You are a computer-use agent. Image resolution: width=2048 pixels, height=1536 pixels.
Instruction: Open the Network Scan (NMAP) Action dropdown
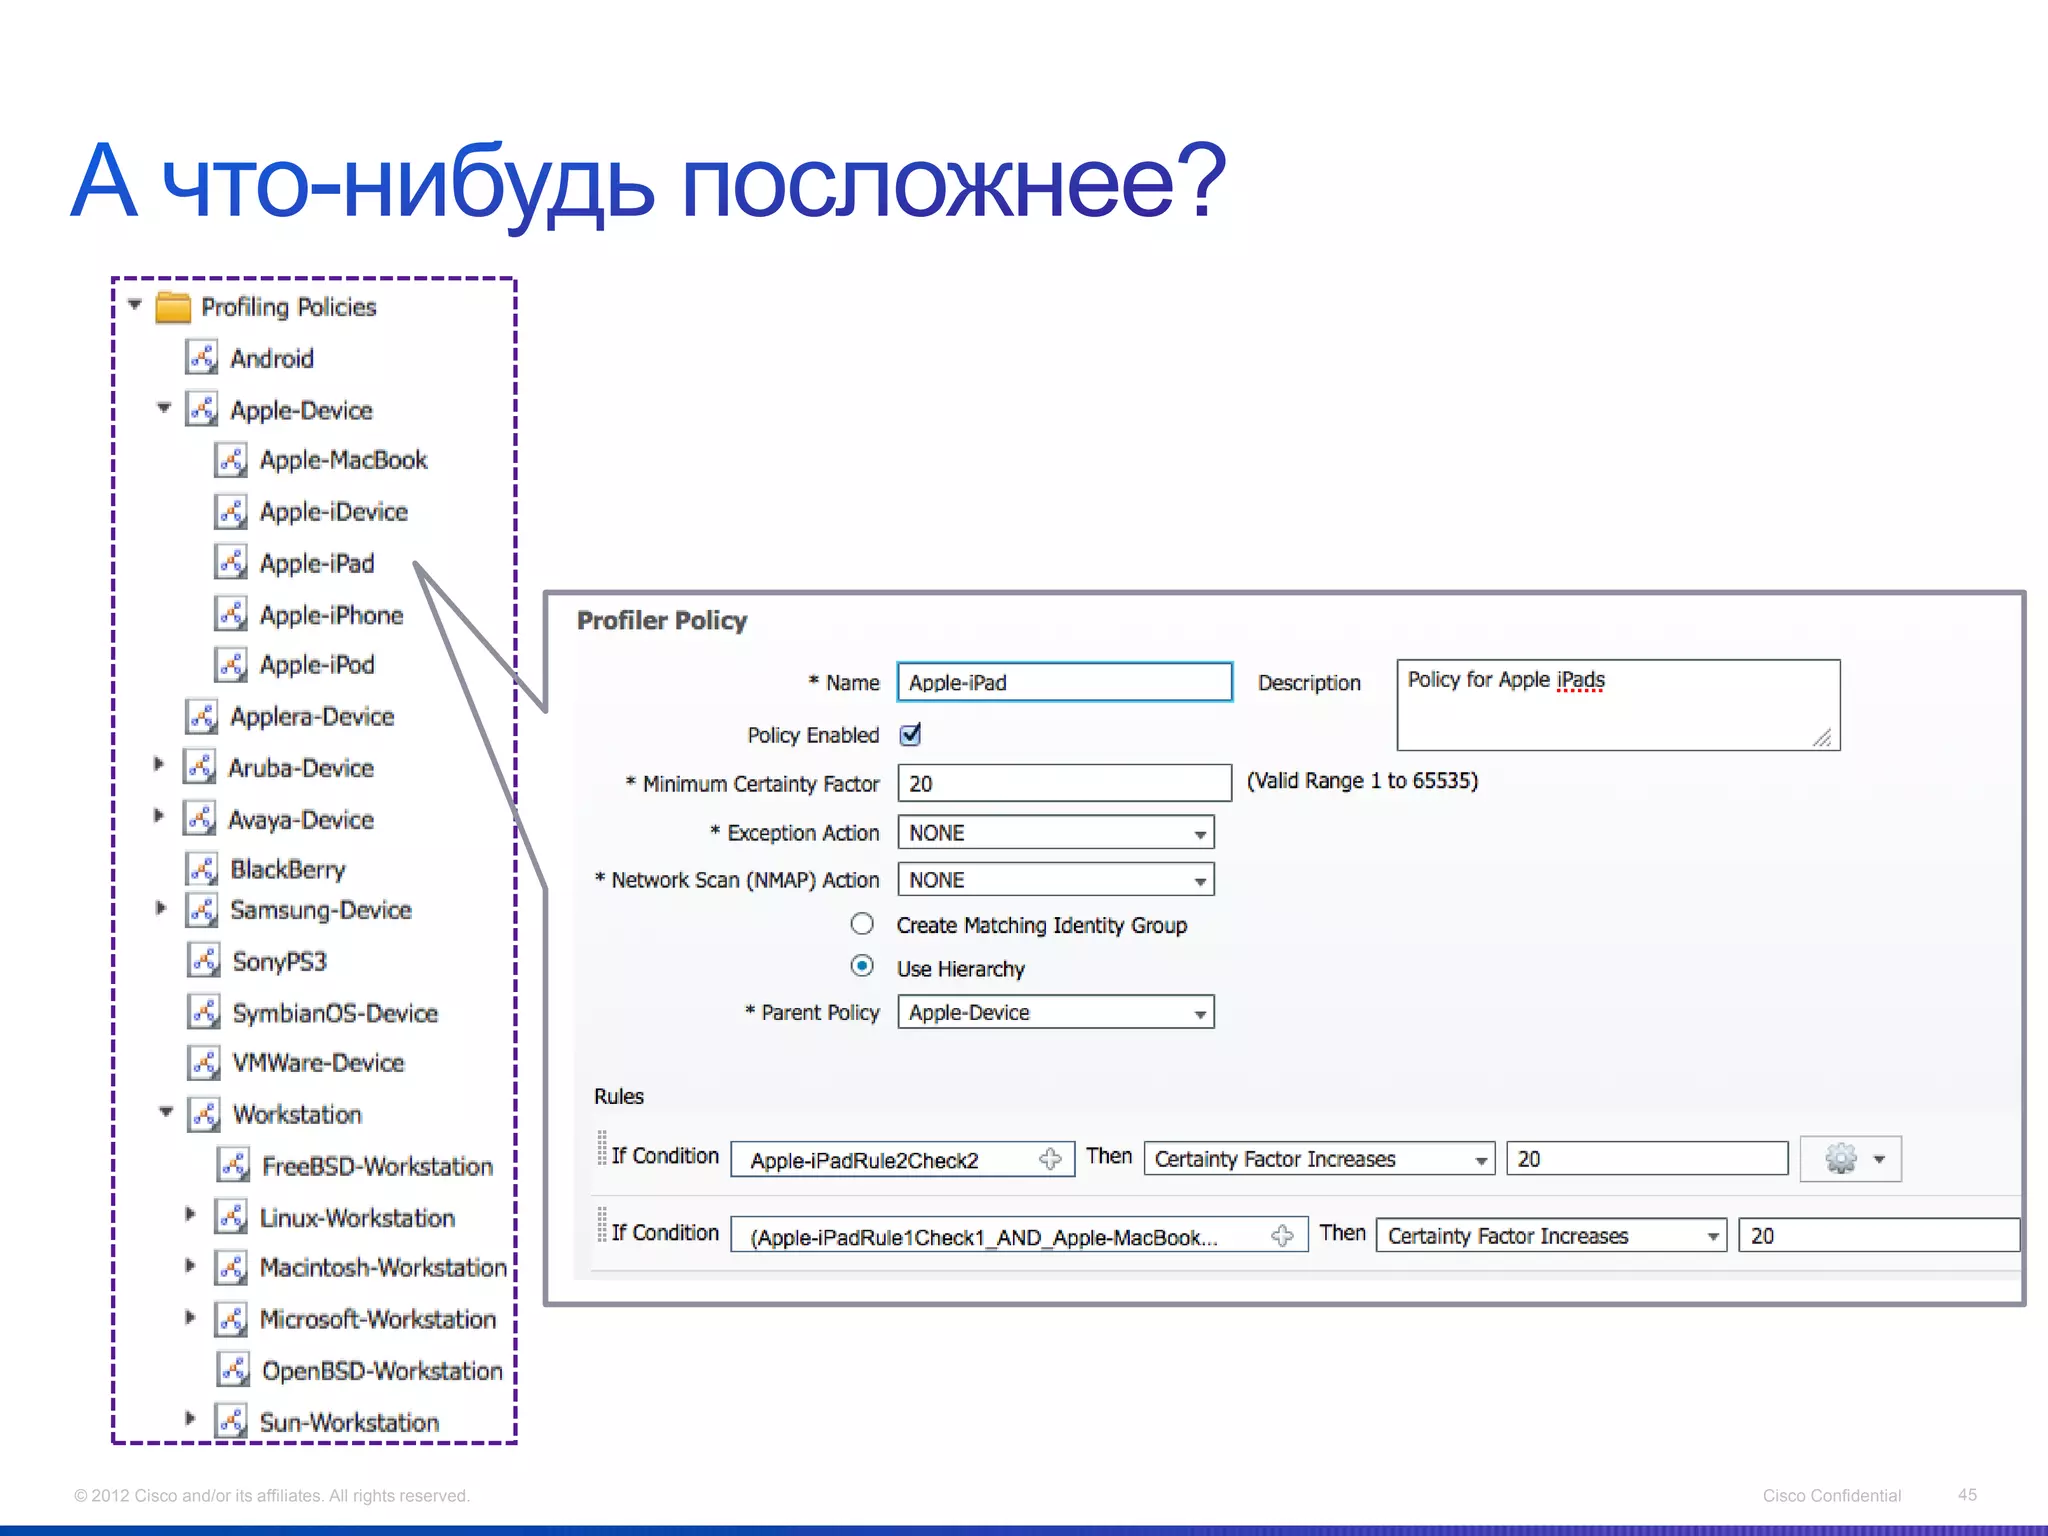click(x=1056, y=880)
